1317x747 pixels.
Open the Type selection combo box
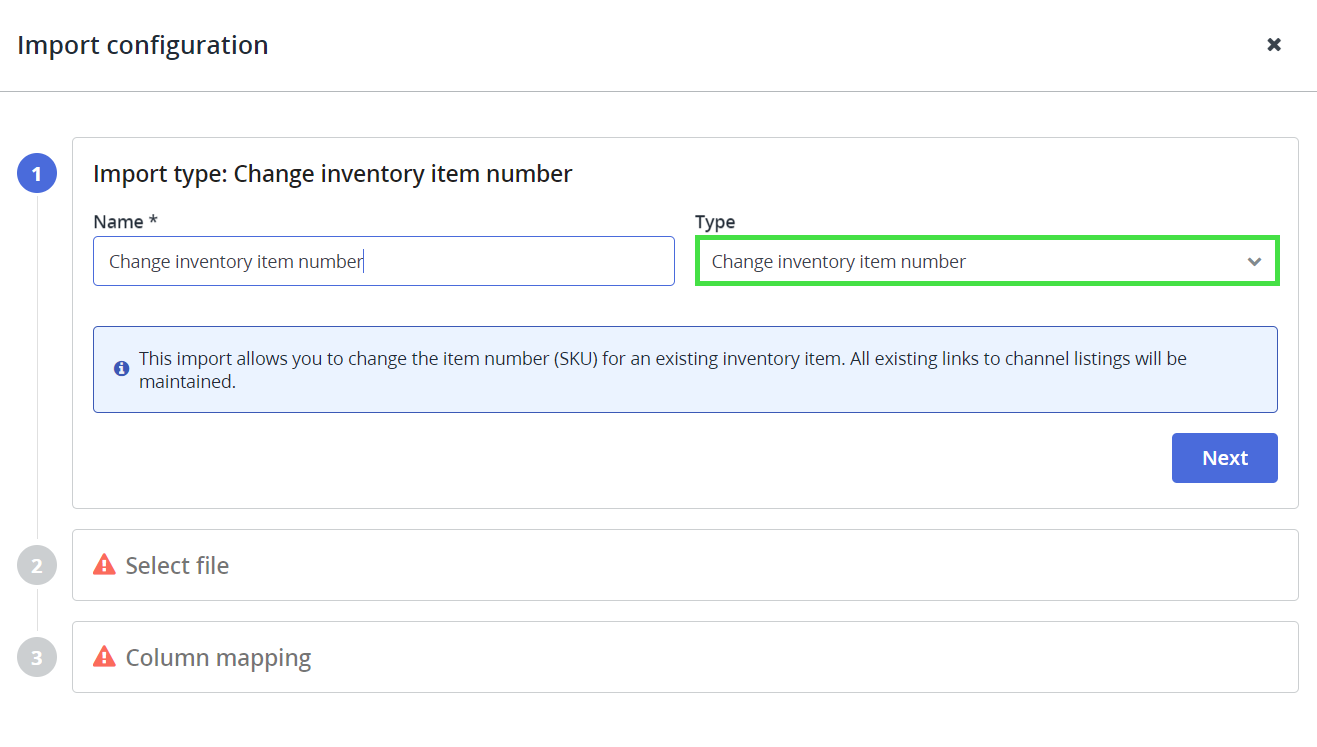(987, 262)
